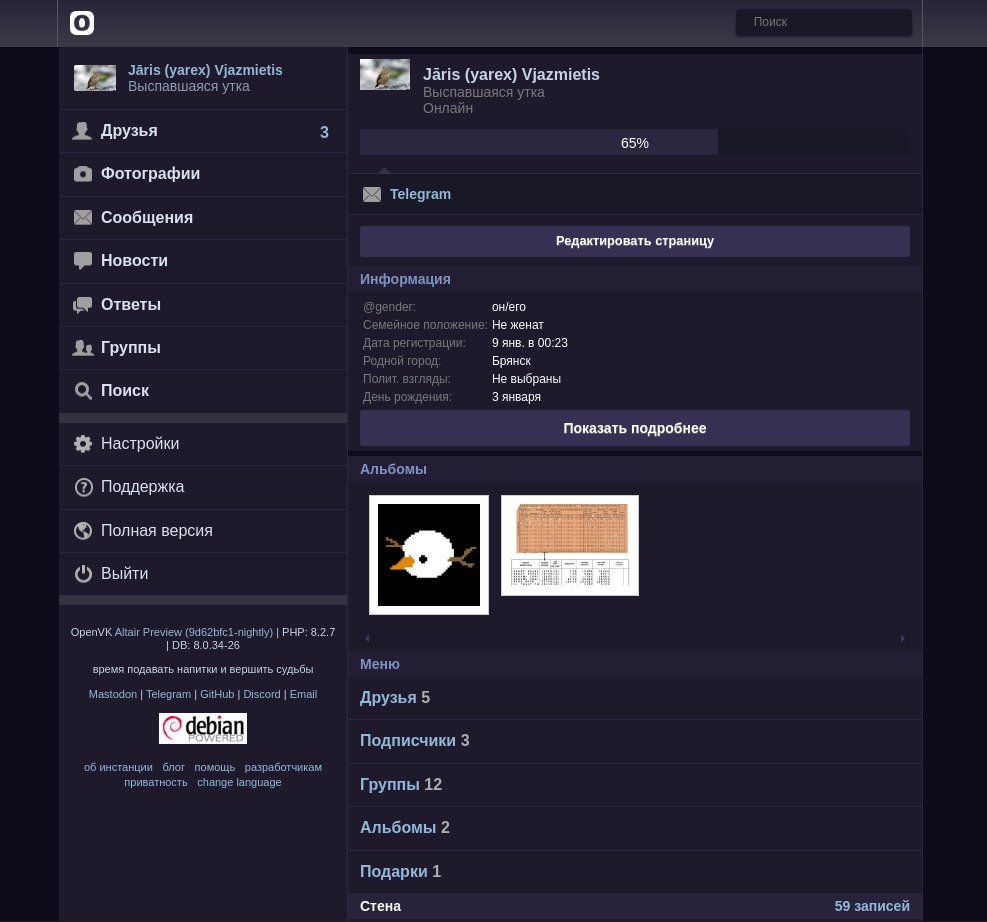Click the groups icon next to Группы
The height and width of the screenshot is (922, 987).
click(x=82, y=347)
